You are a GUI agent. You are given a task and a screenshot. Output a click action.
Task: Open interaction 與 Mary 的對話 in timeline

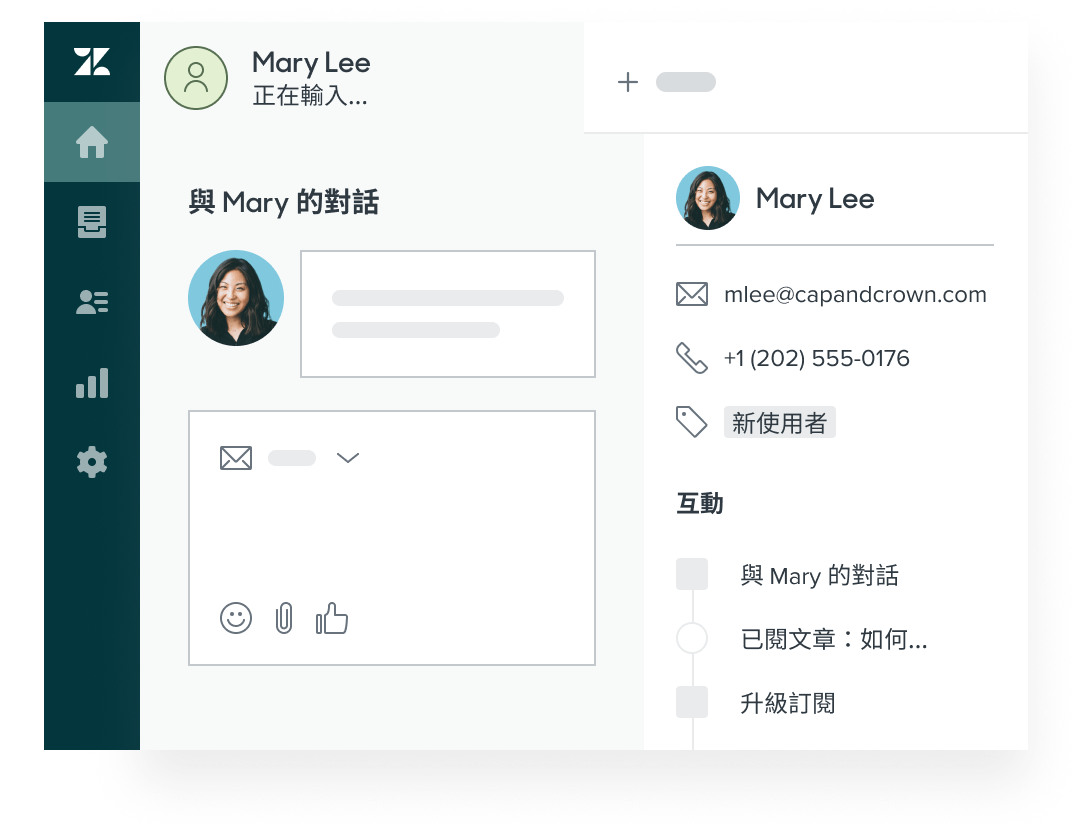click(x=819, y=575)
